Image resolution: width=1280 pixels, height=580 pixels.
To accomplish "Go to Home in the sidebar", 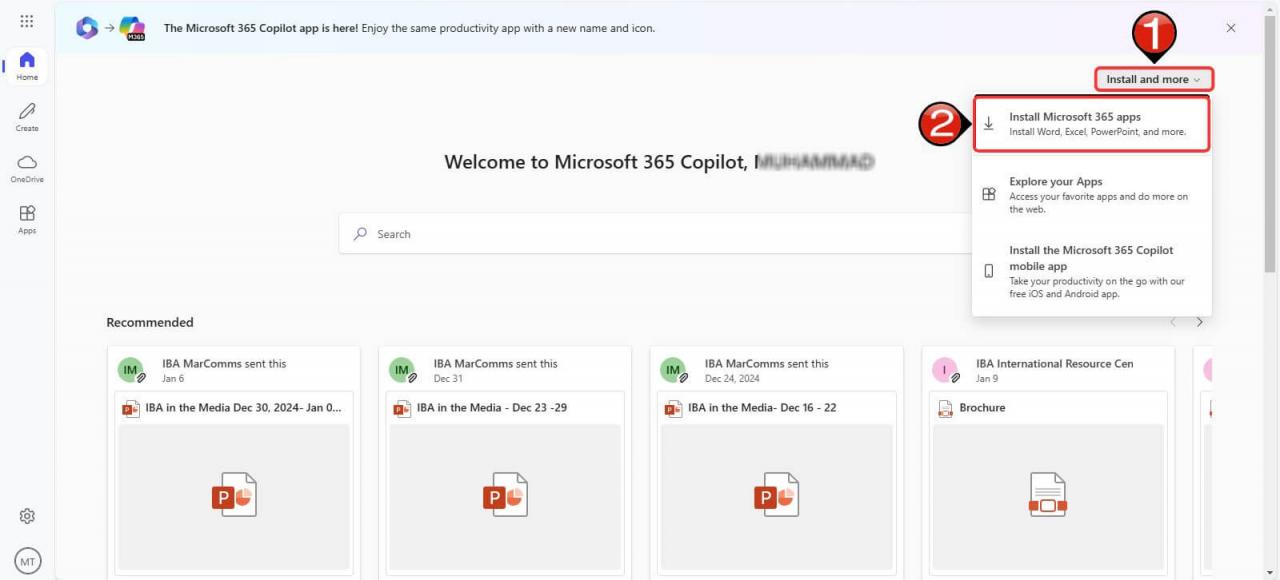I will point(27,66).
